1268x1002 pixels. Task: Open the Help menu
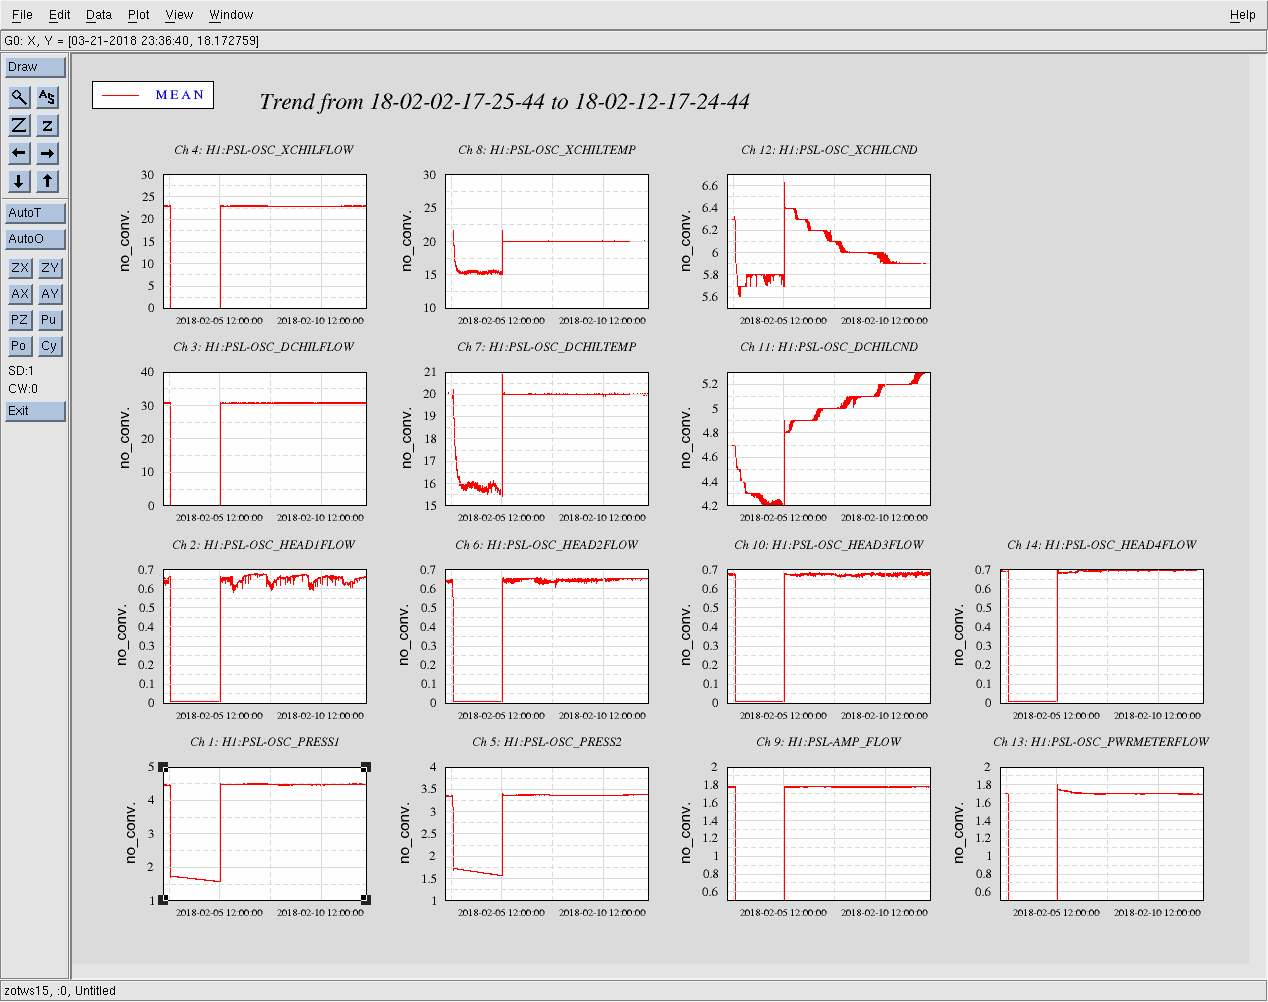[1243, 15]
